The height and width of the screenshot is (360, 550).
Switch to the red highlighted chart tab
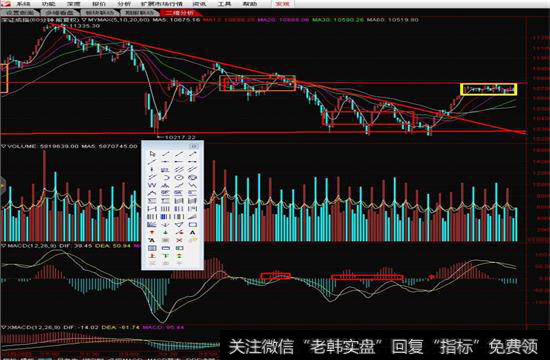(180, 13)
